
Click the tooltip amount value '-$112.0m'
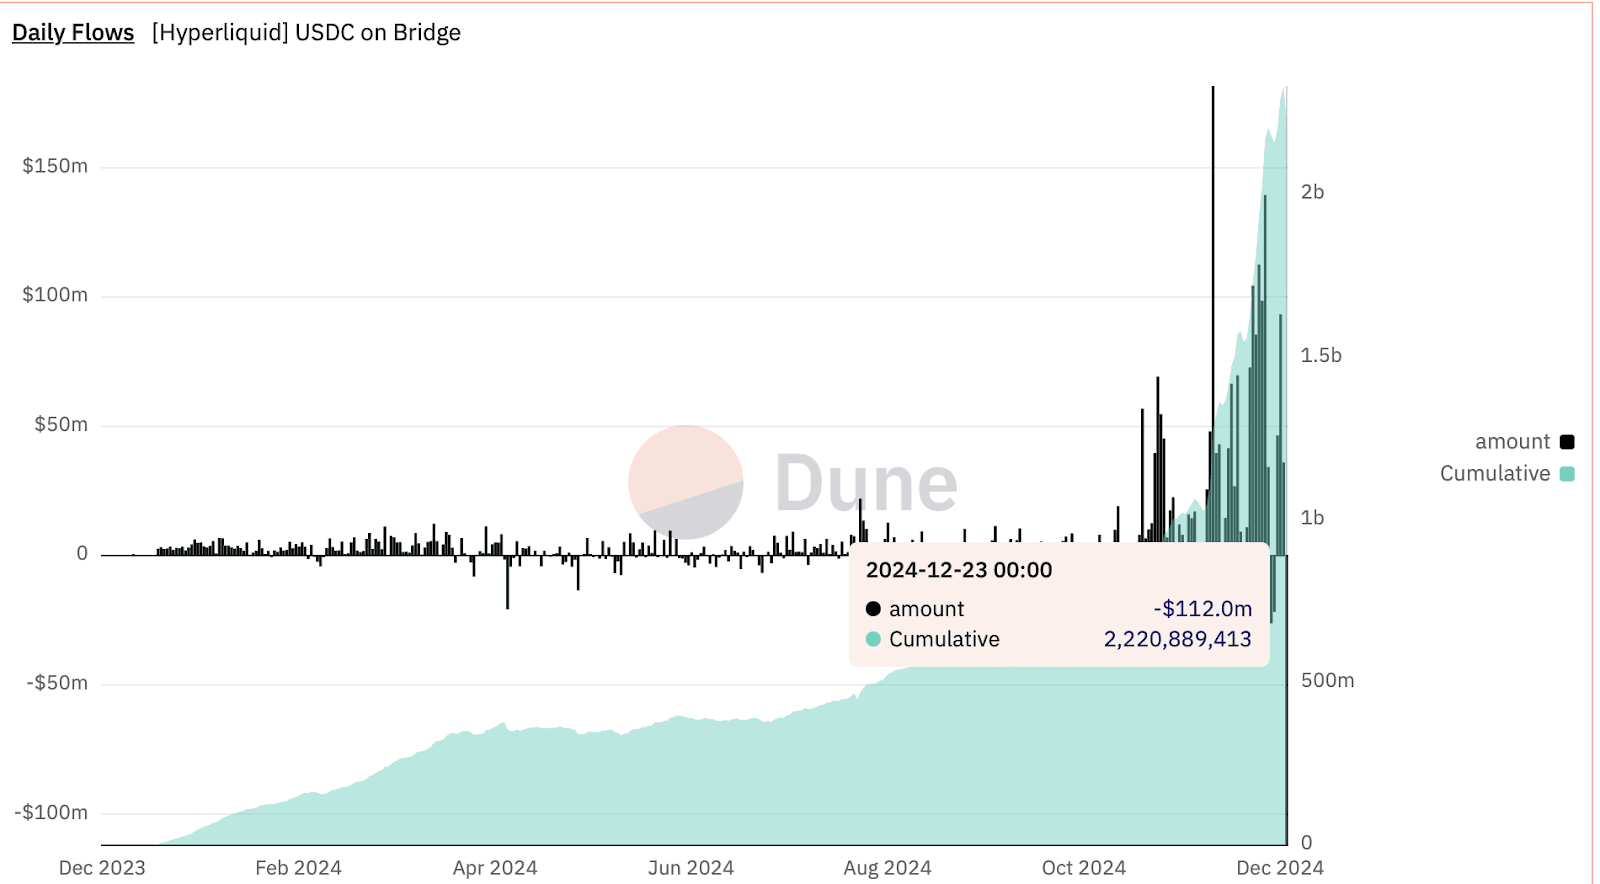point(1202,609)
